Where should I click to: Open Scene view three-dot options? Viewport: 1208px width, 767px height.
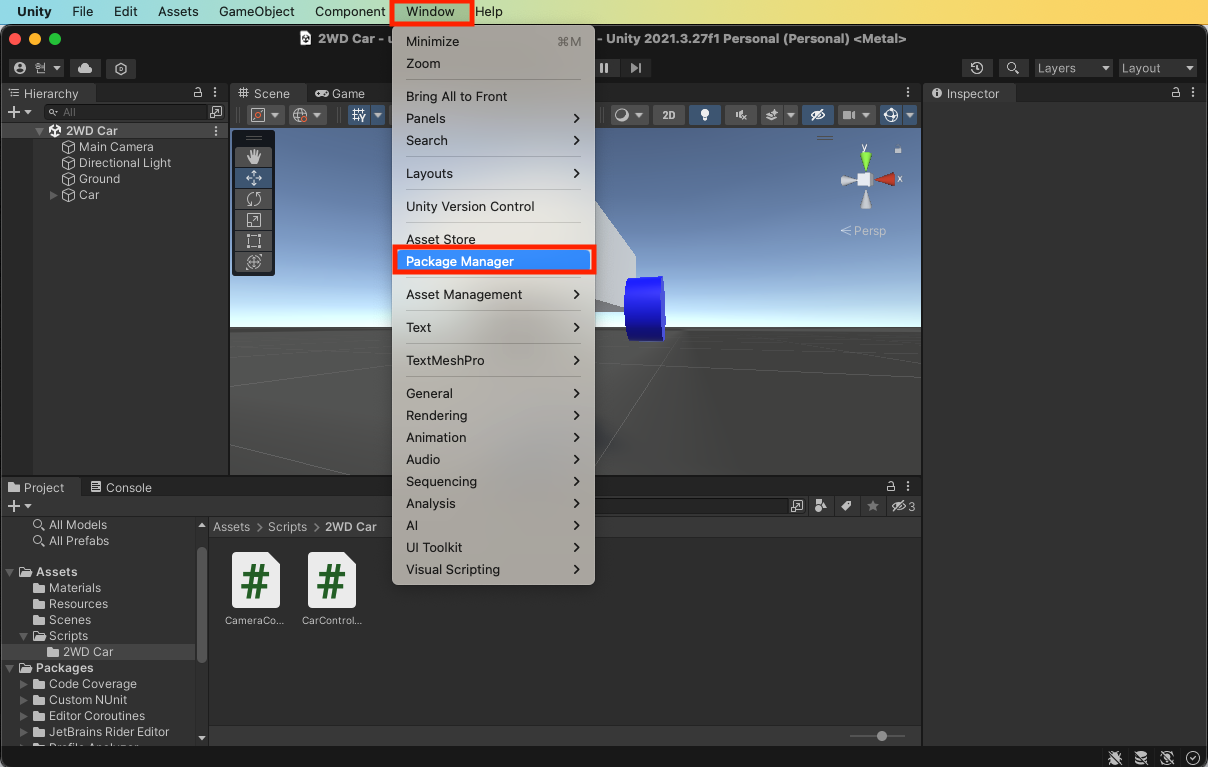pyautogui.click(x=908, y=92)
